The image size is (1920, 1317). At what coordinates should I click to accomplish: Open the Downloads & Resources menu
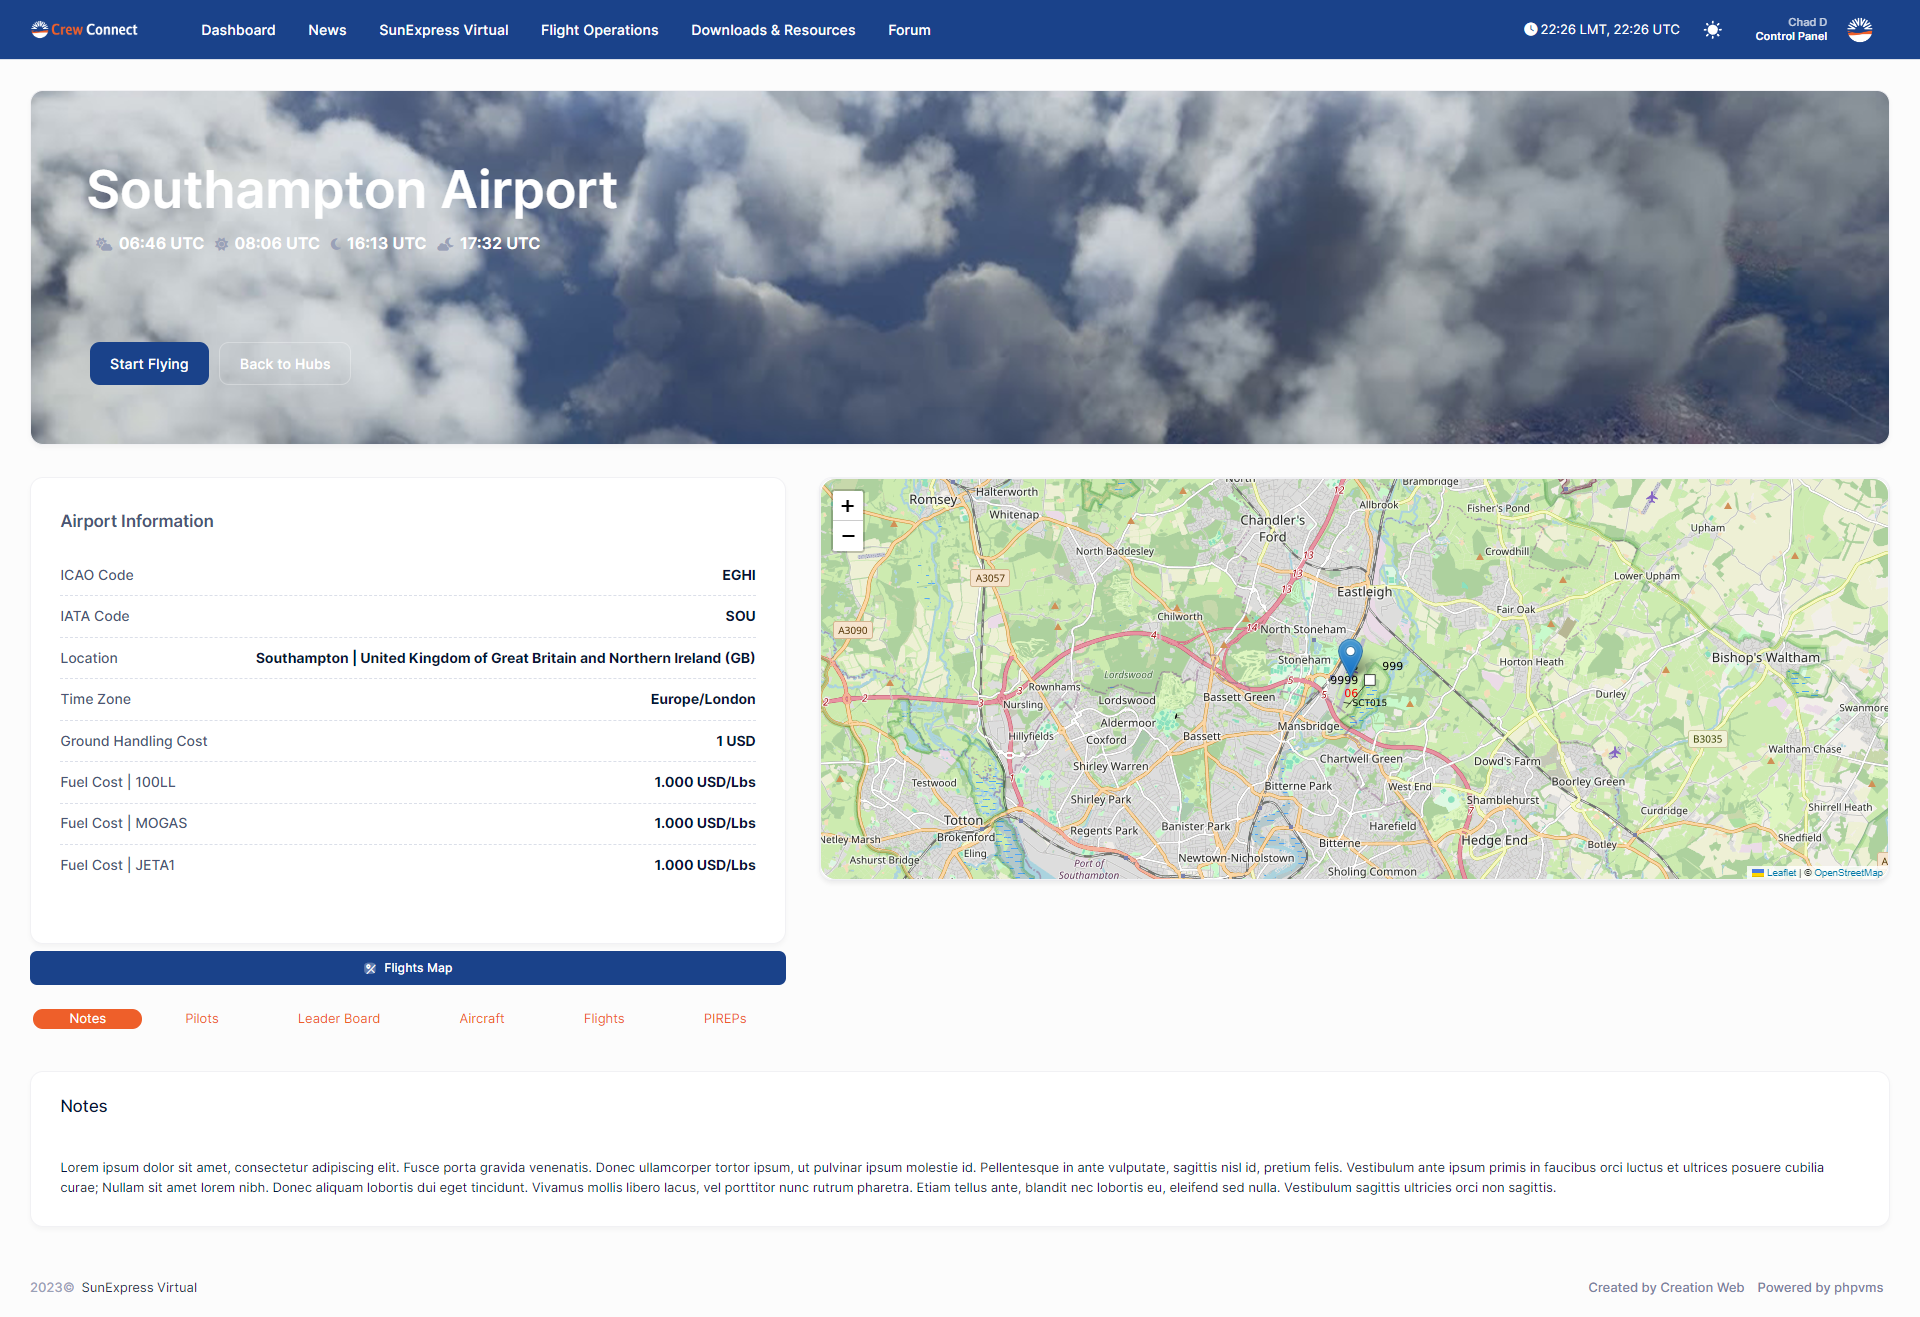pyautogui.click(x=773, y=30)
